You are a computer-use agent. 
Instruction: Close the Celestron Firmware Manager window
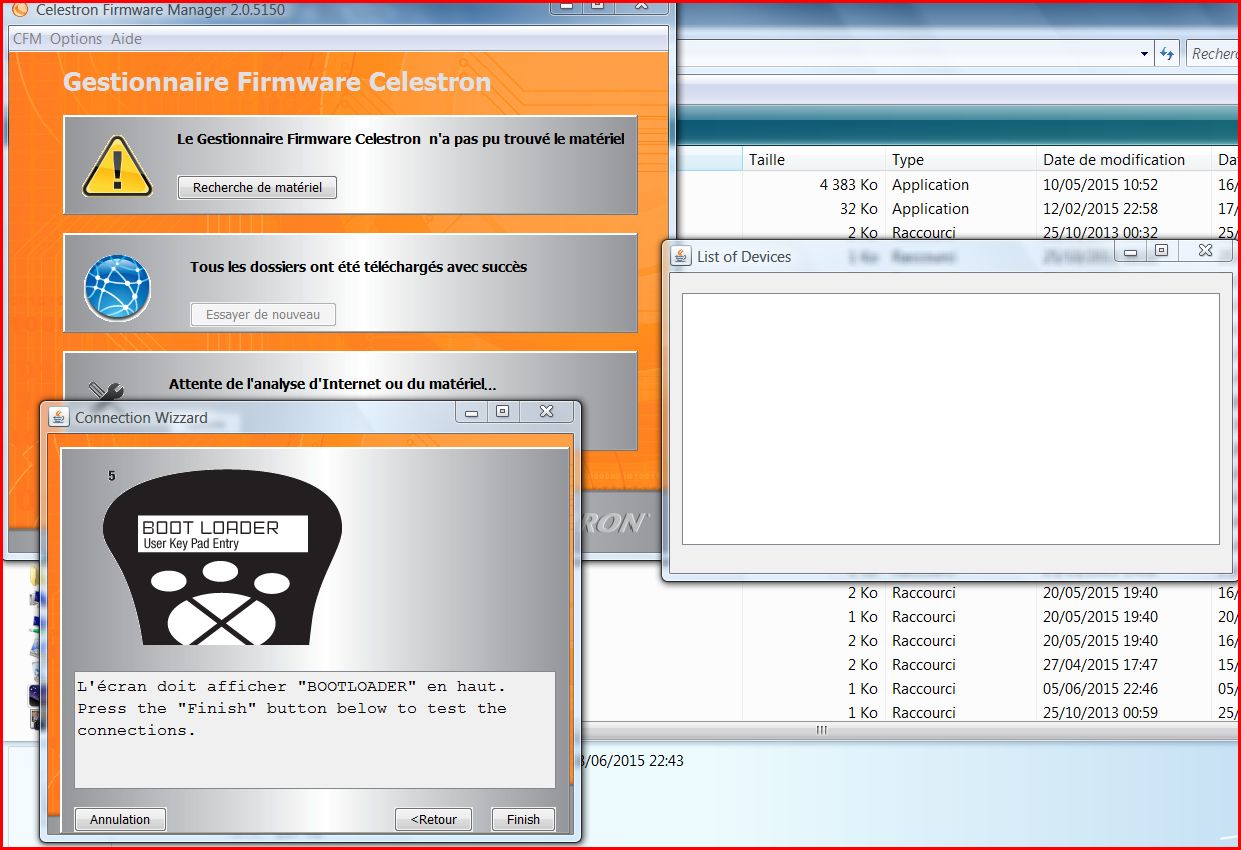641,5
